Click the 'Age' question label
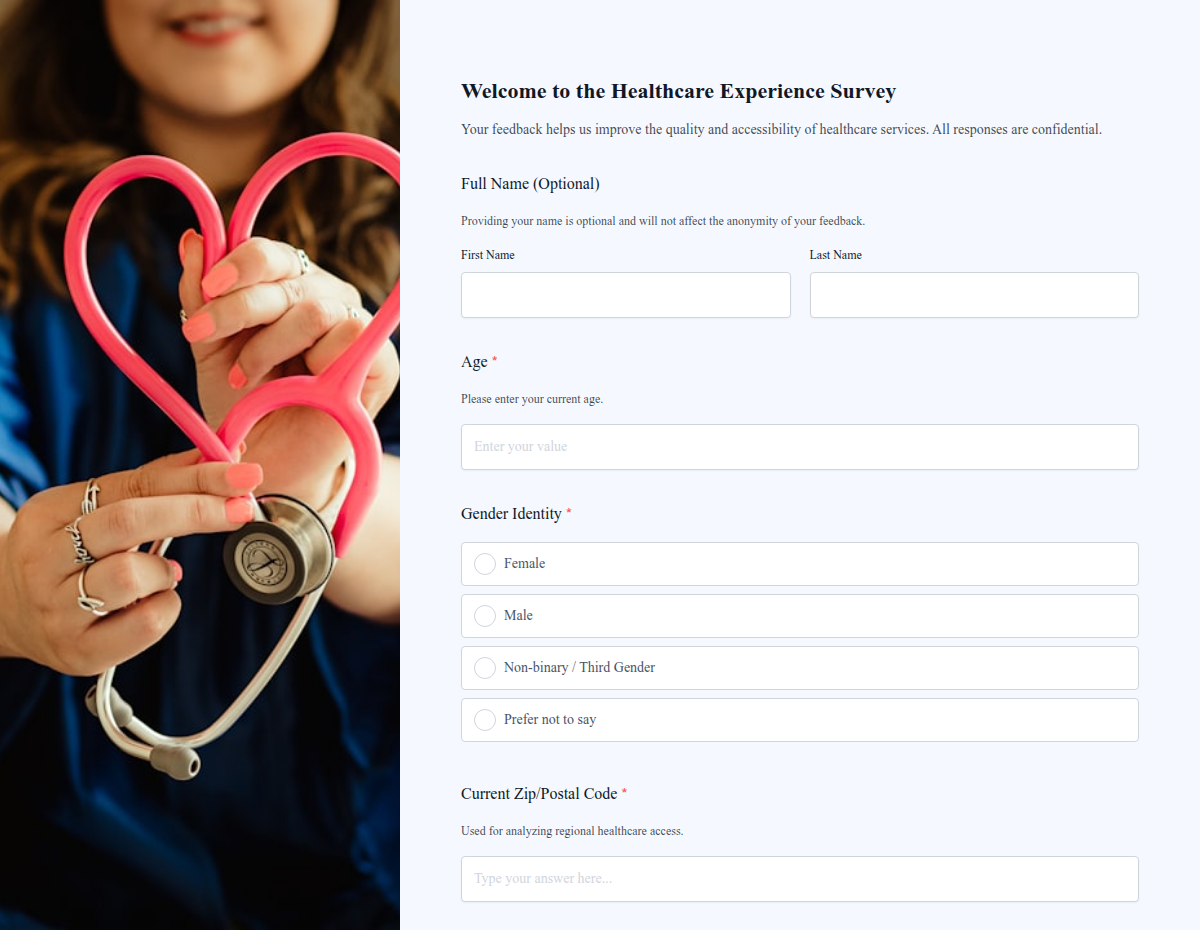Viewport: 1200px width, 930px height. [474, 362]
